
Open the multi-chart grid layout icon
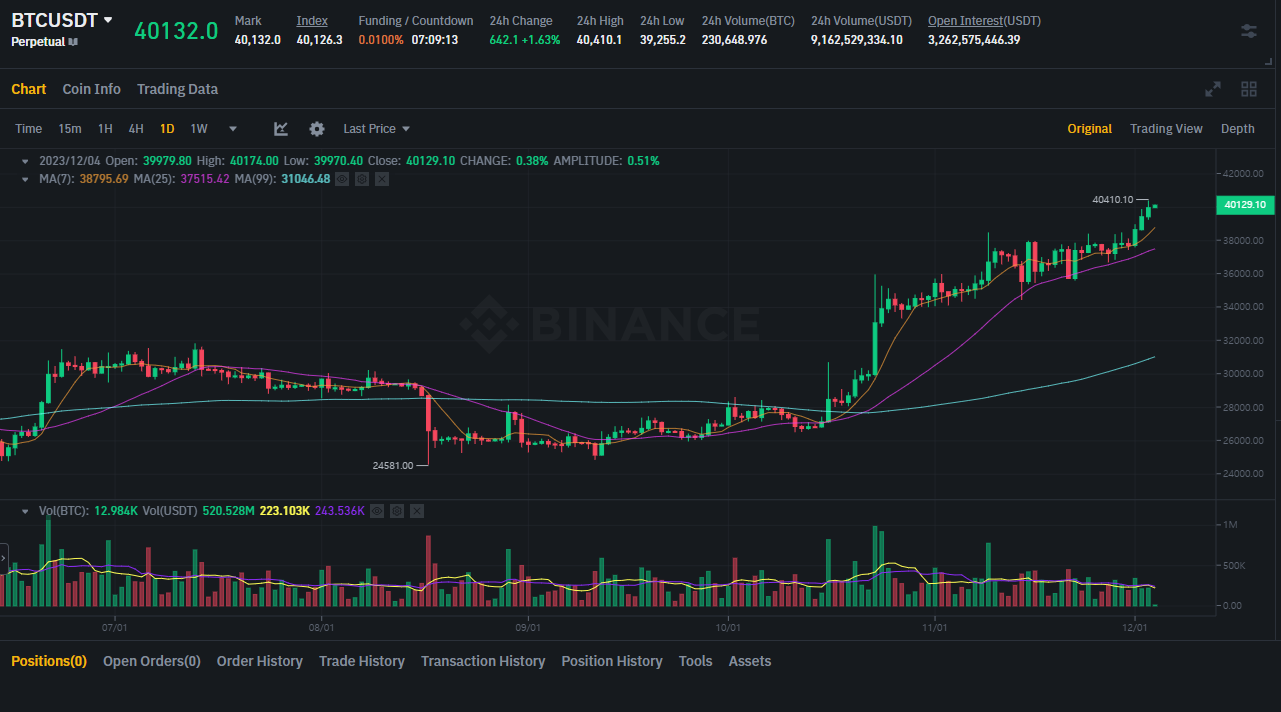coord(1249,89)
